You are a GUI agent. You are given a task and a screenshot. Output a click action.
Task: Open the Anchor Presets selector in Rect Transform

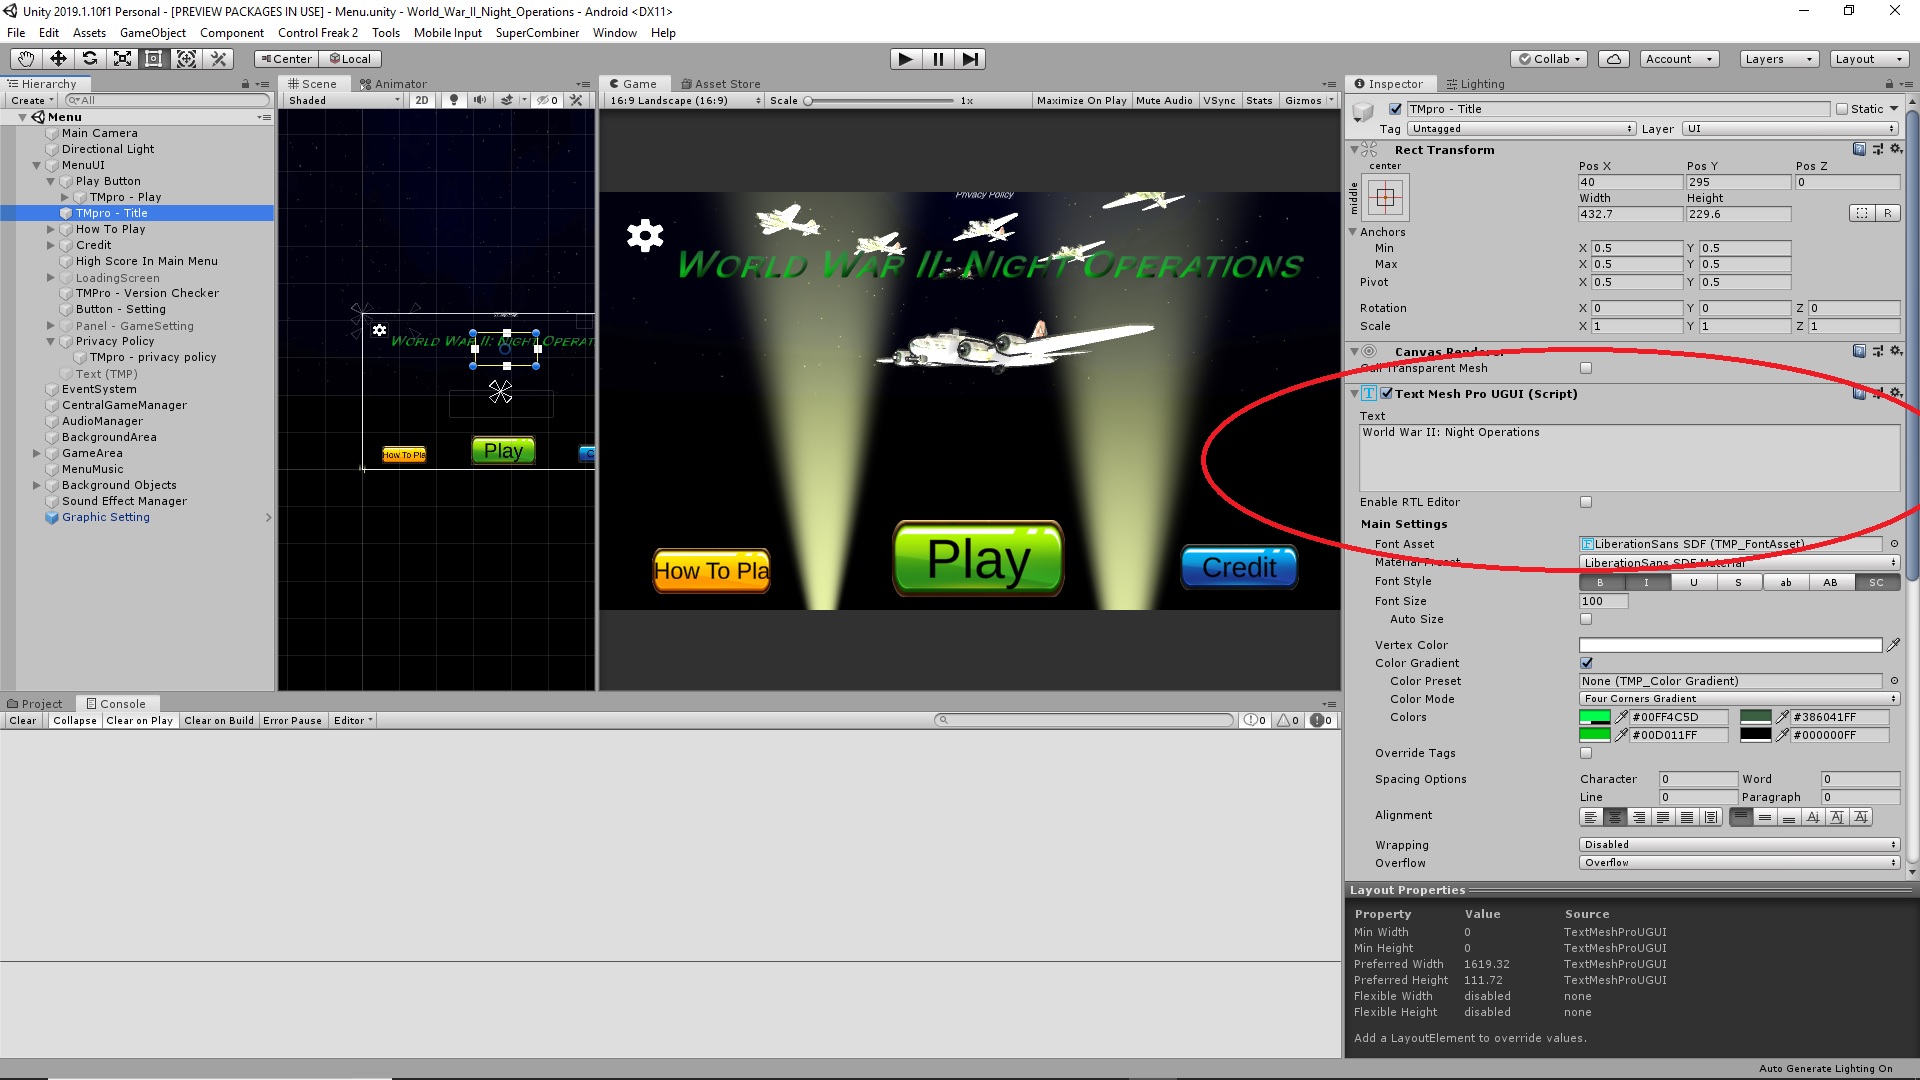[1386, 197]
